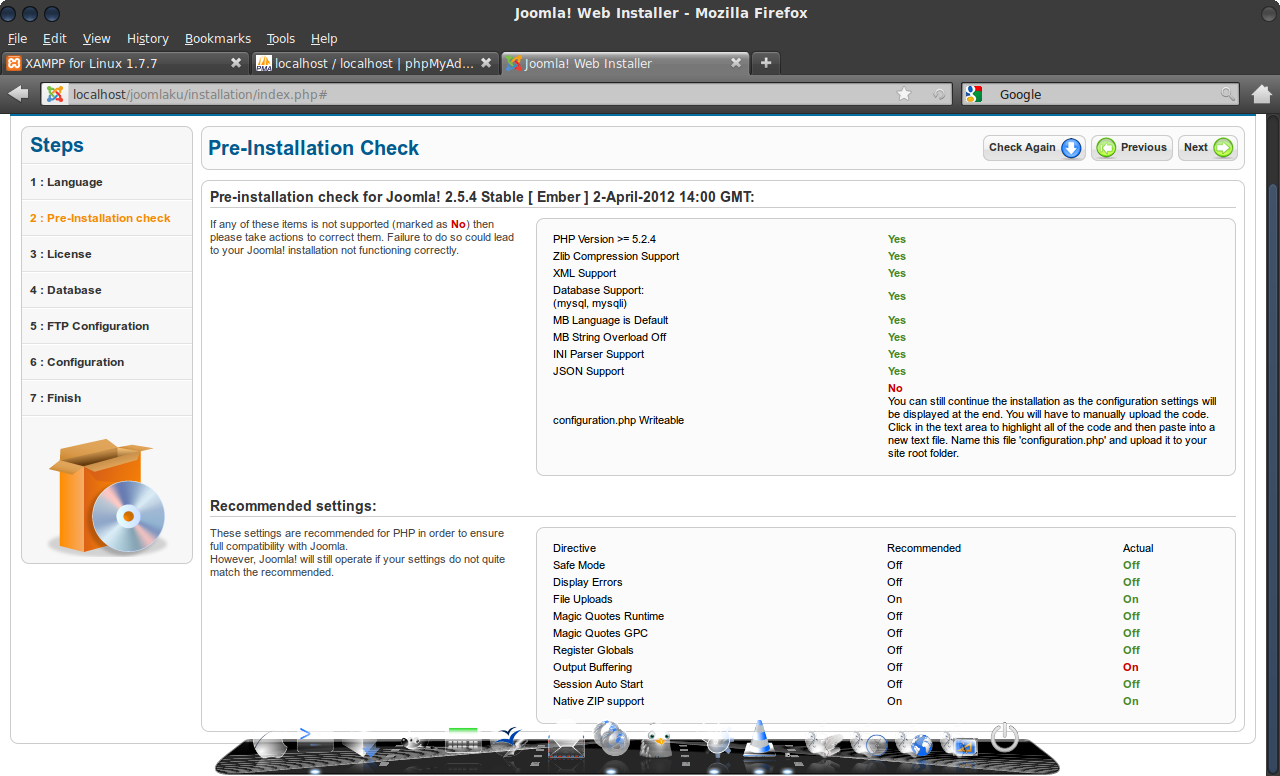The image size is (1280, 776).
Task: Open the keyboard icon in the dock
Action: [463, 741]
